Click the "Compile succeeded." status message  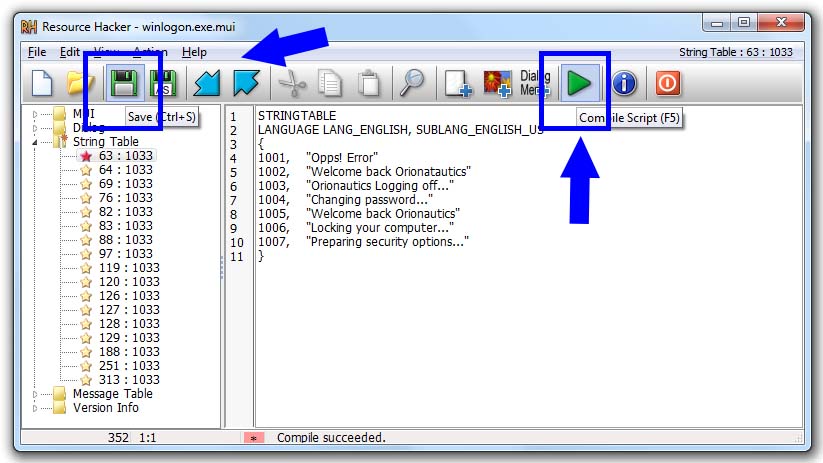331,438
